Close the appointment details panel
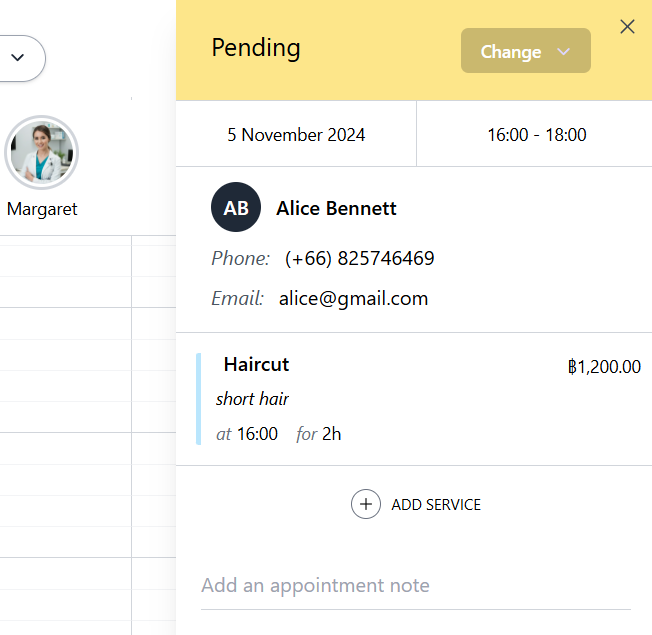Viewport: 652px width, 635px height. 628,27
